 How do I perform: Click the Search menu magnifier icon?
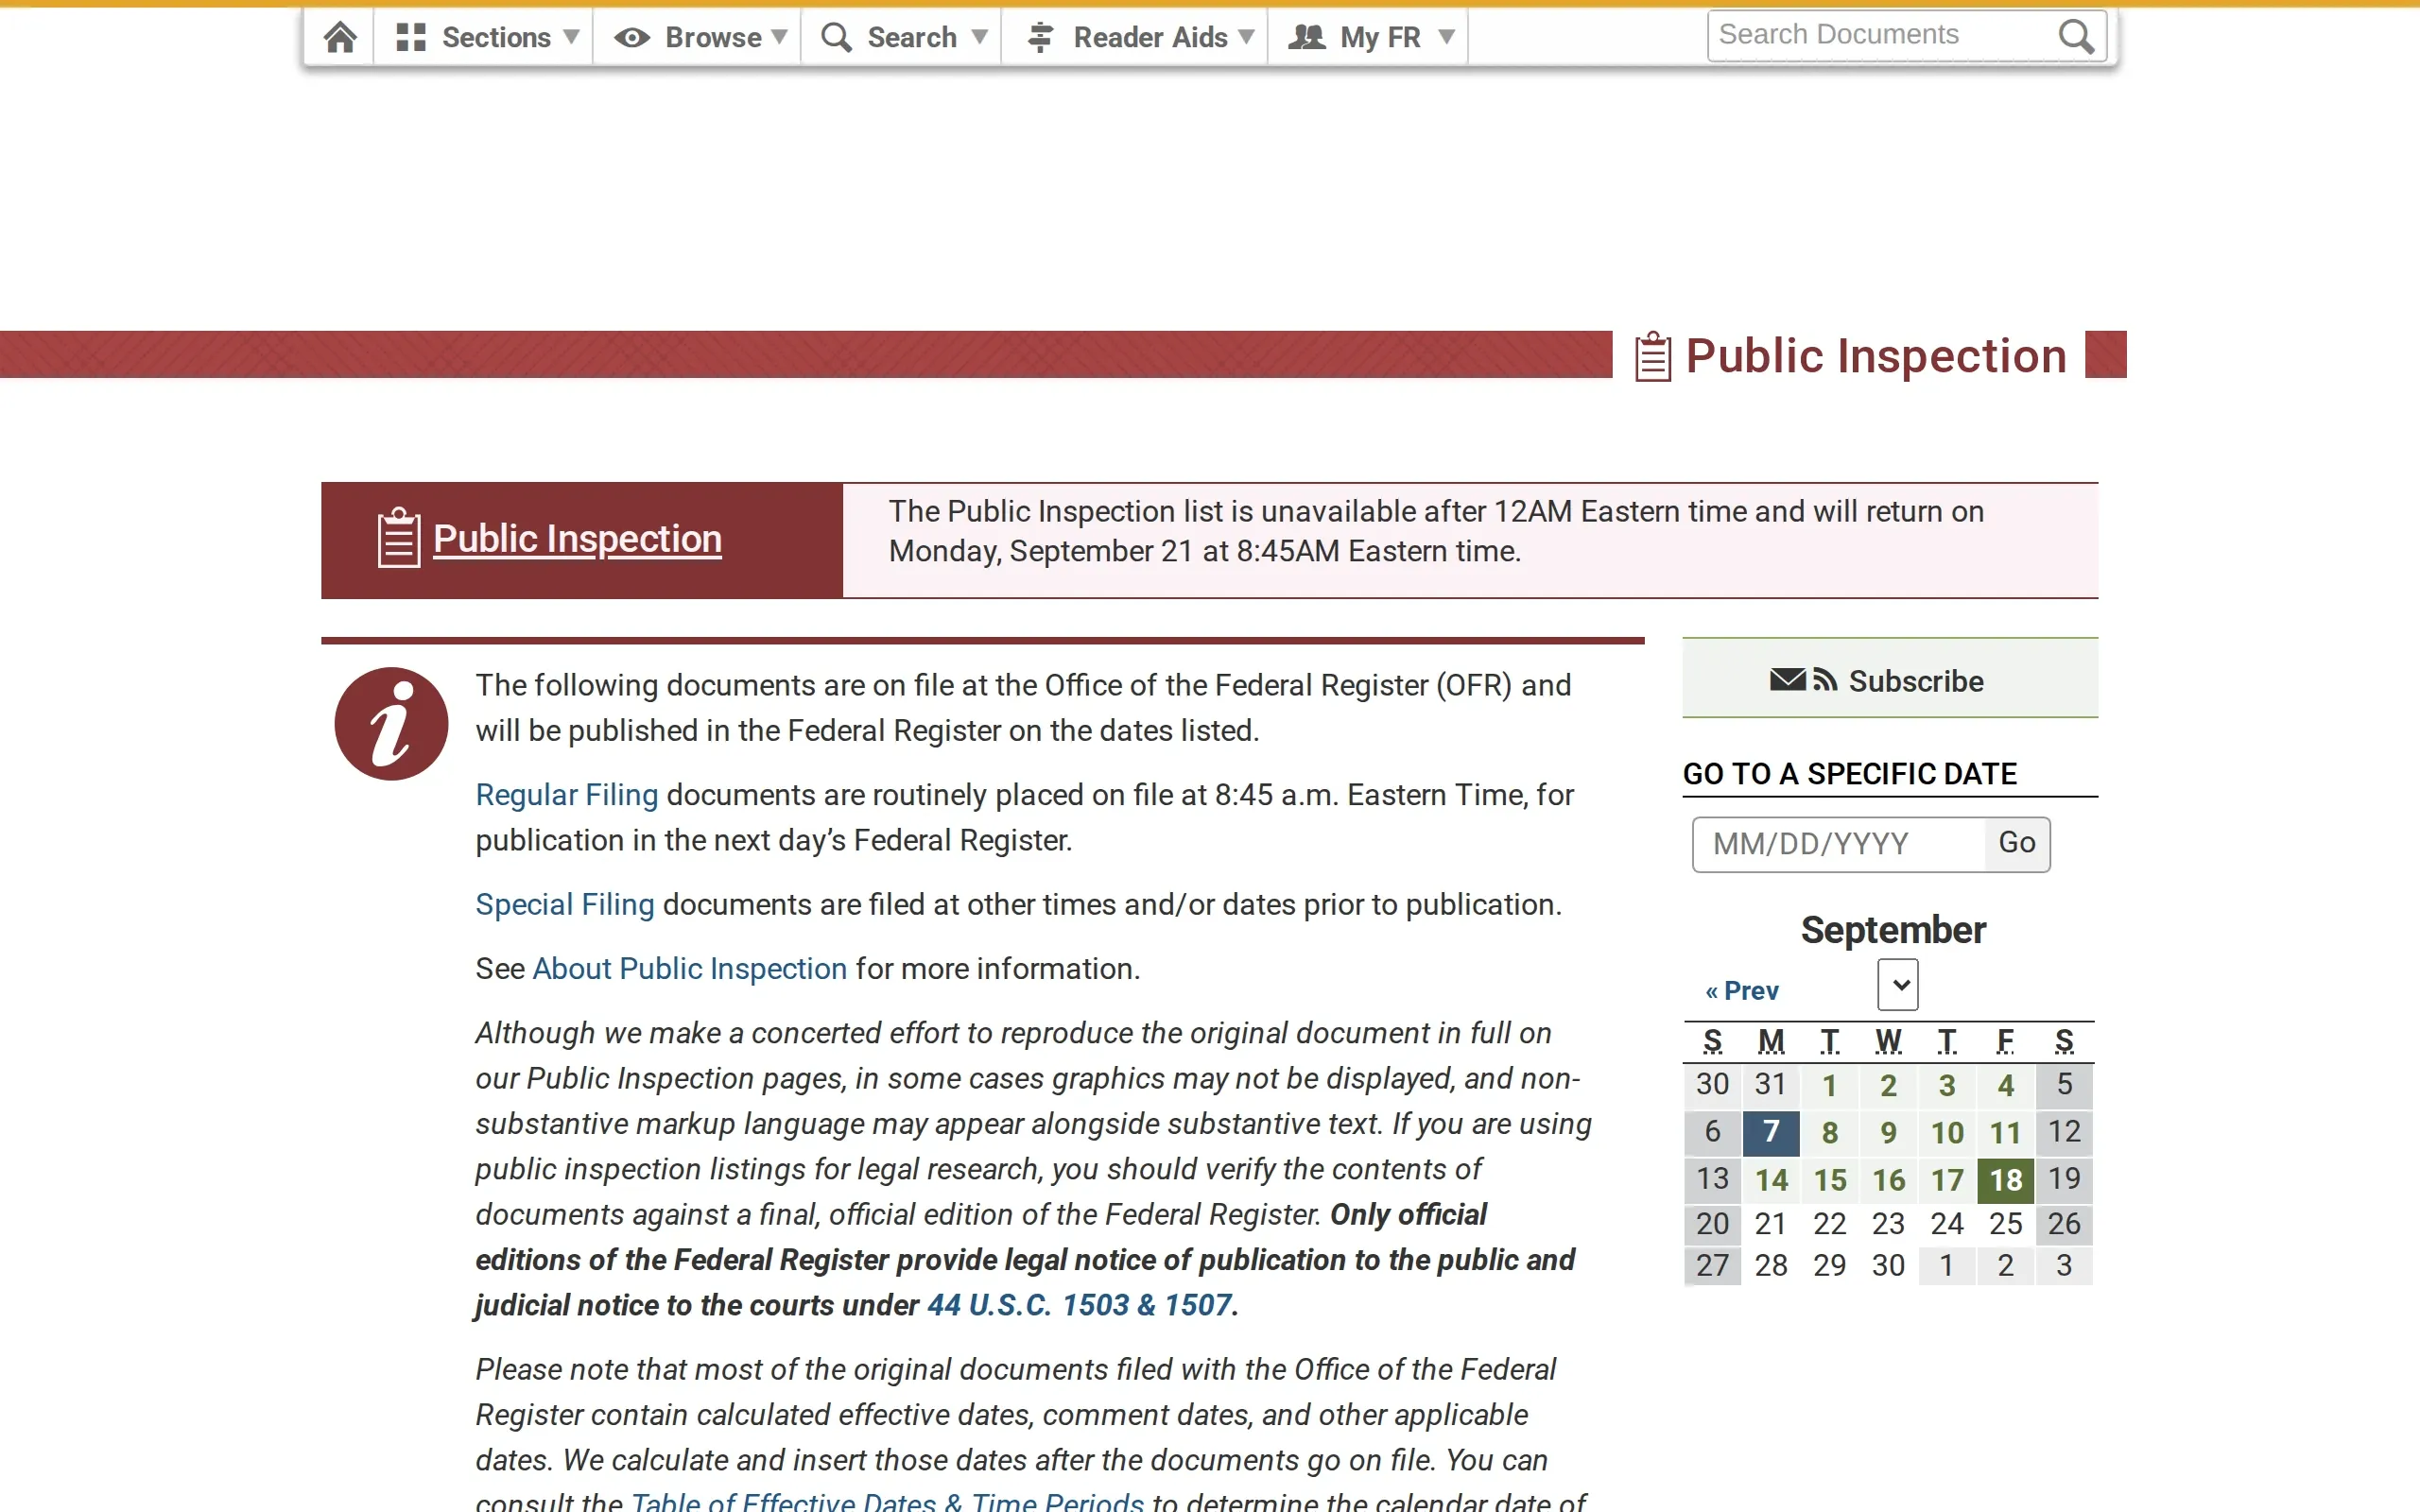click(x=836, y=37)
